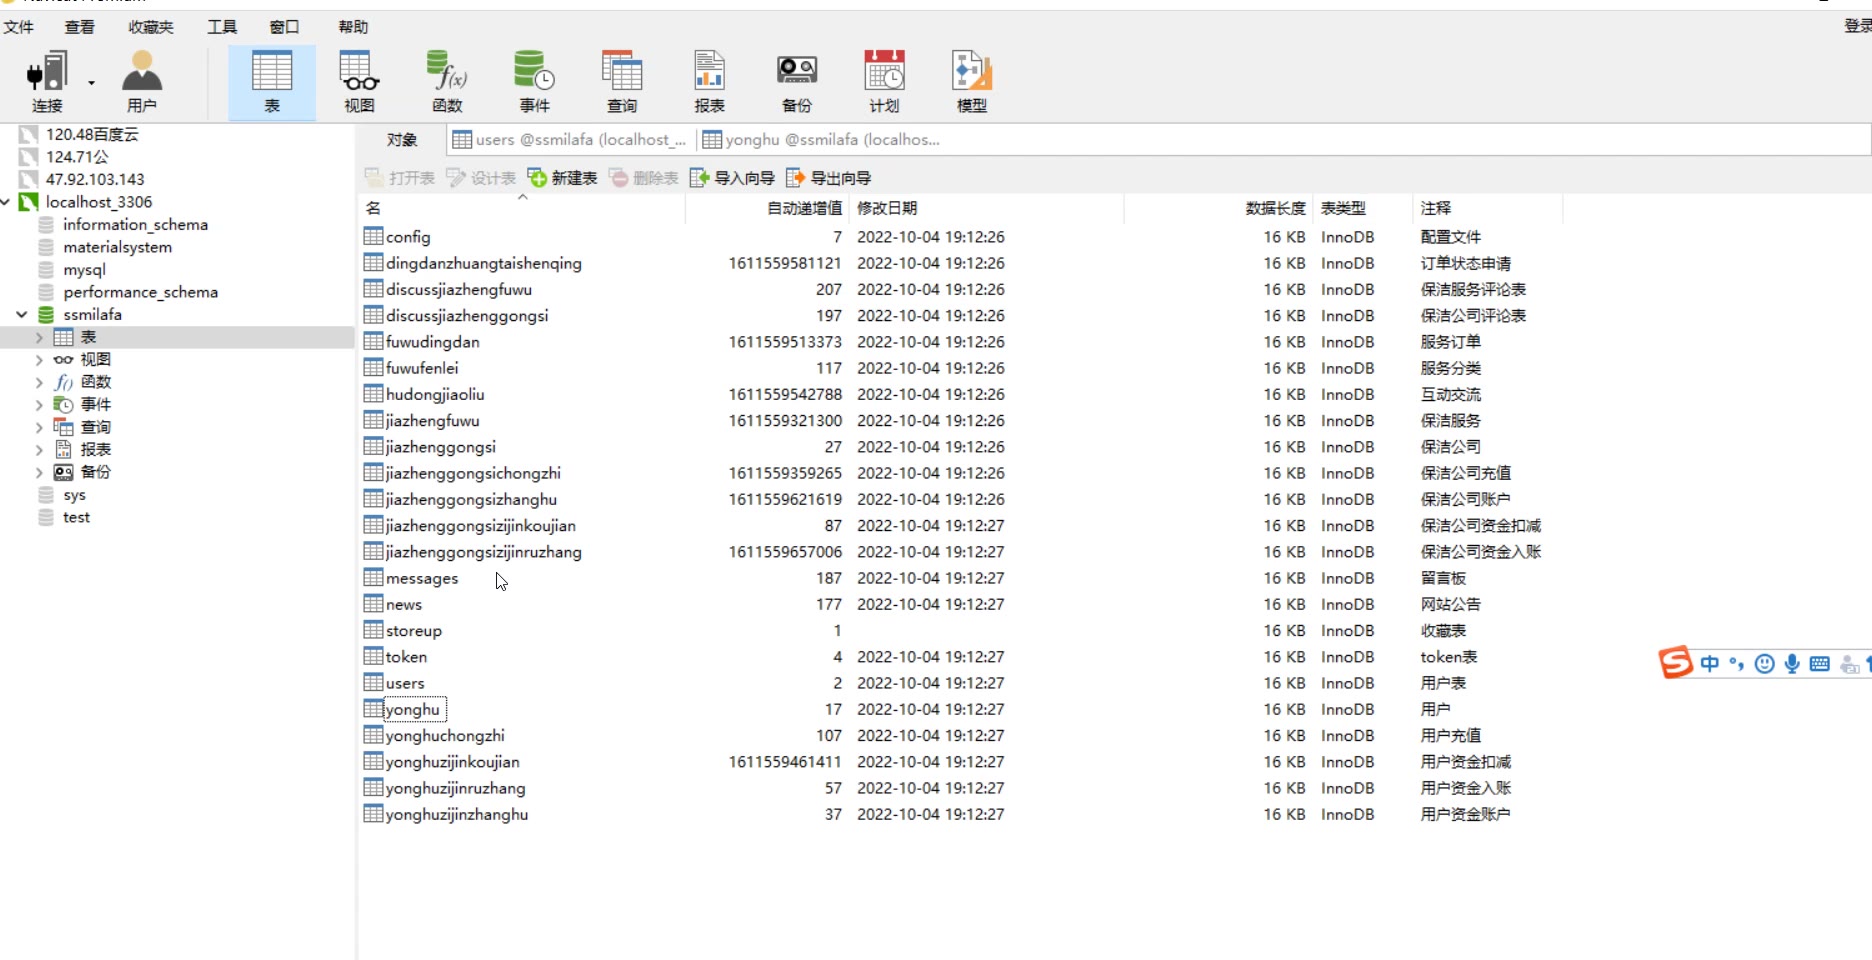Select the 表 (Table) toolbar icon

tap(272, 82)
